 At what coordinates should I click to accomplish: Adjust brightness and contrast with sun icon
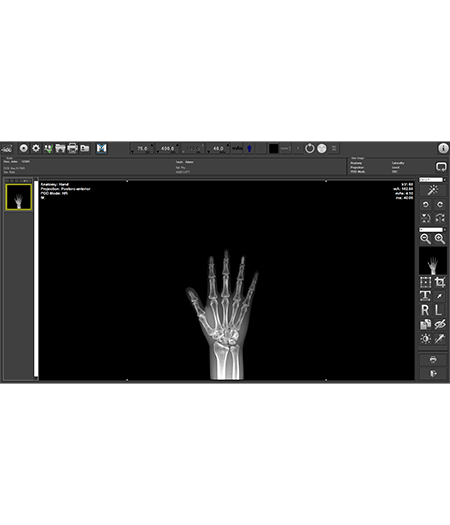426,339
